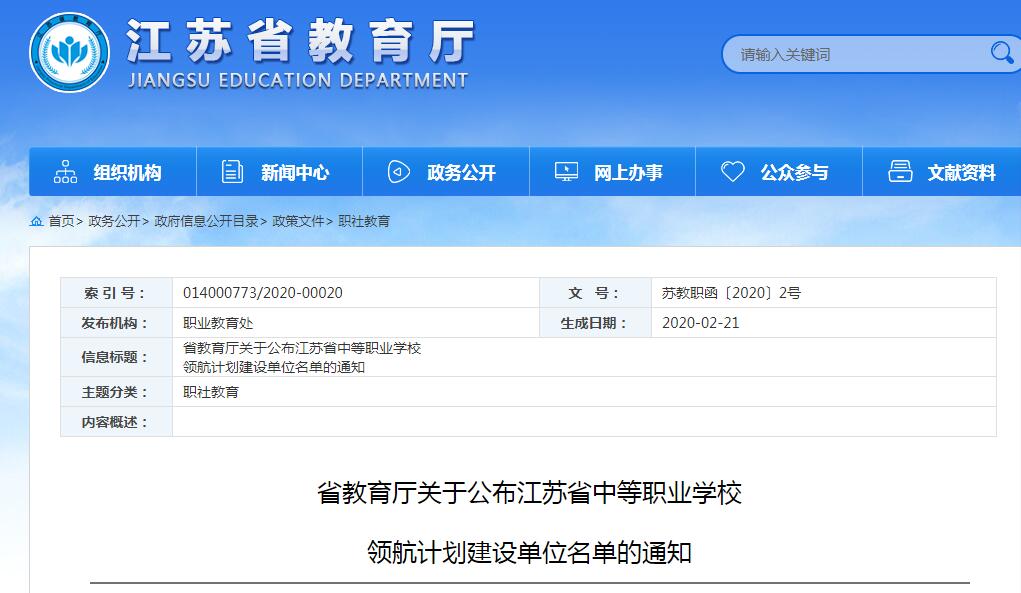1021x593 pixels.
Task: Open the 政策文件 breadcrumb link
Action: pyautogui.click(x=298, y=221)
